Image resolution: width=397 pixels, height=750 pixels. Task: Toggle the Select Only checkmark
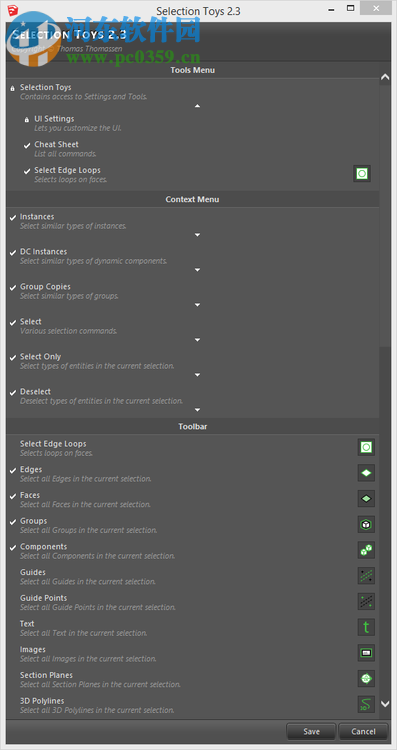[13, 357]
